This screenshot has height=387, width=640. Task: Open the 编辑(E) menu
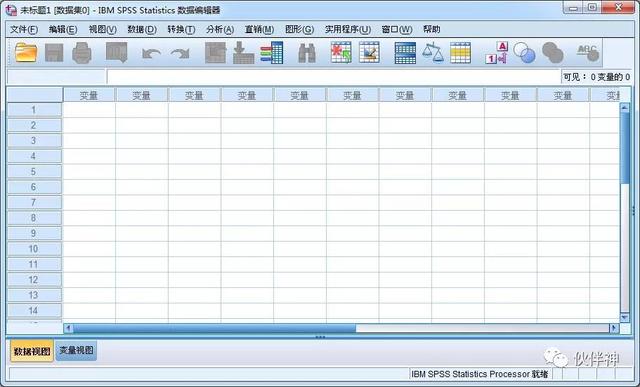(63, 29)
